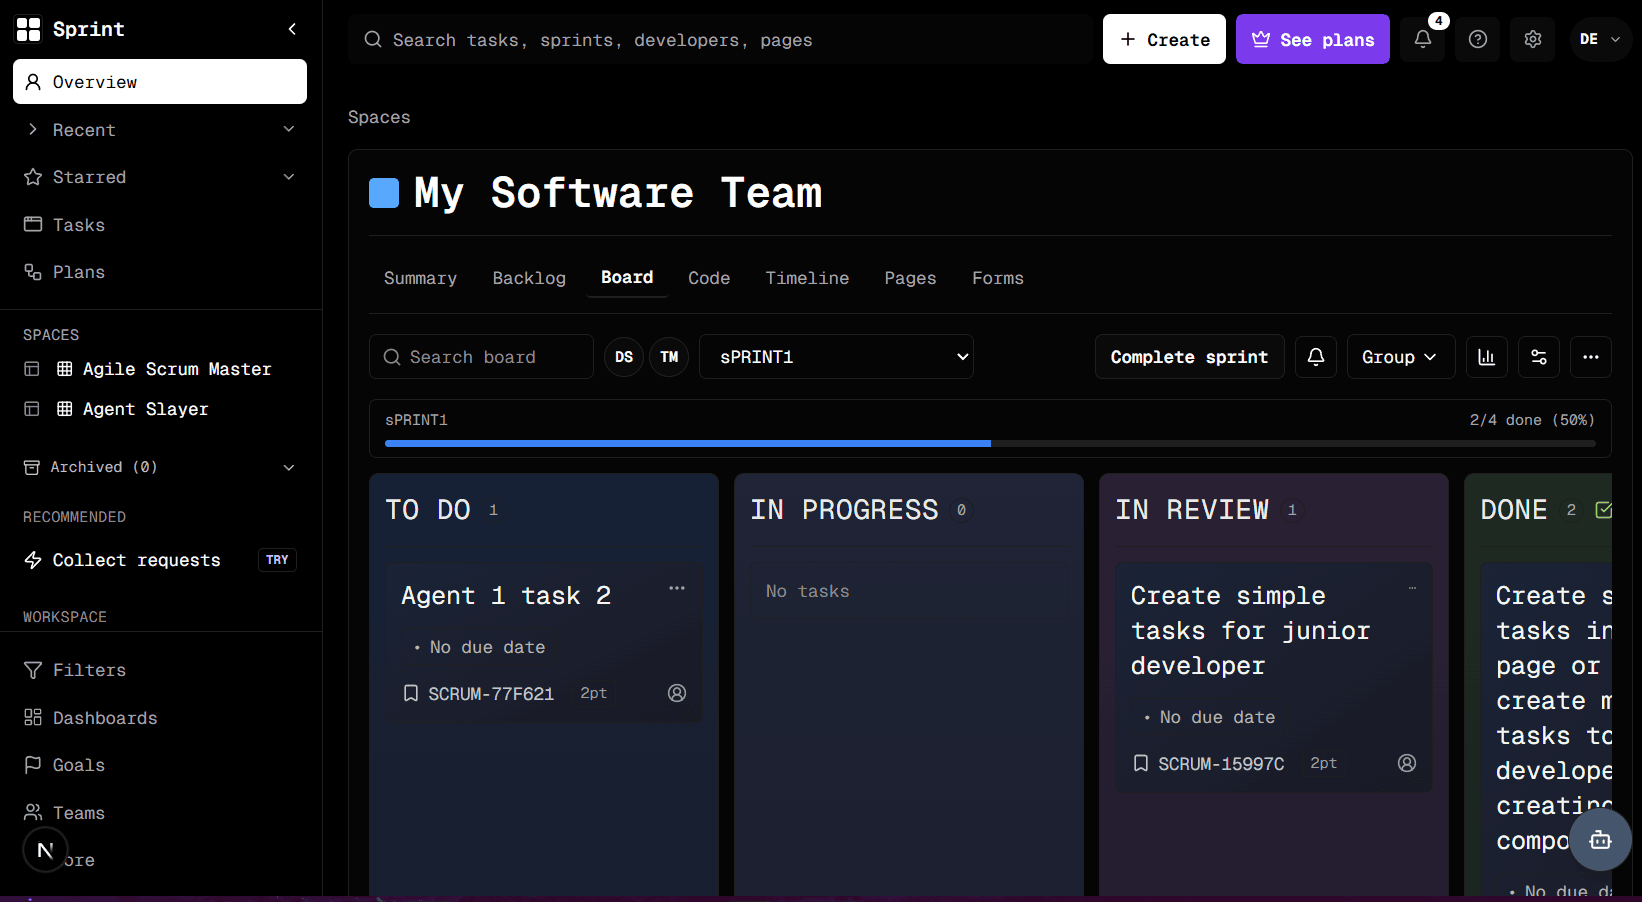Open the board chart insights icon

[1487, 357]
